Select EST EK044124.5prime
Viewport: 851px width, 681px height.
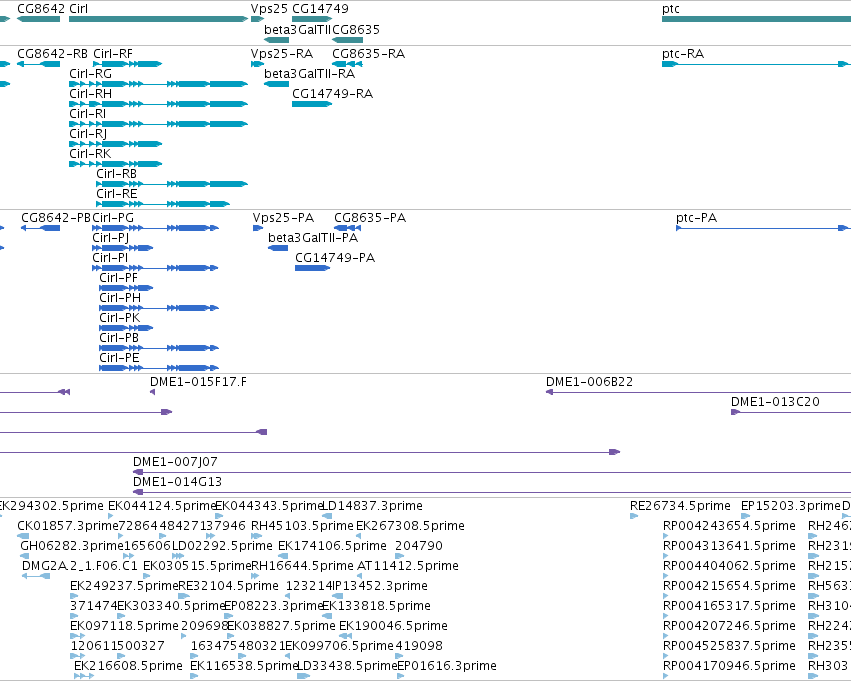162,506
